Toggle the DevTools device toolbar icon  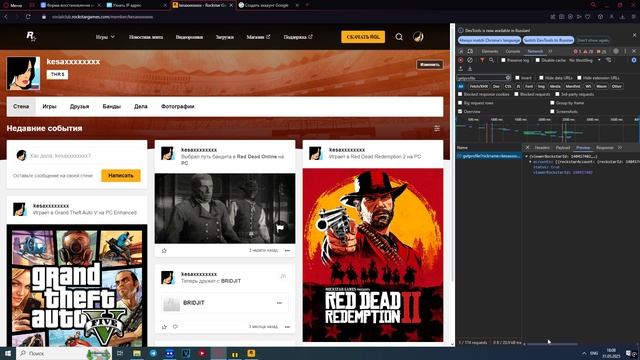470,51
